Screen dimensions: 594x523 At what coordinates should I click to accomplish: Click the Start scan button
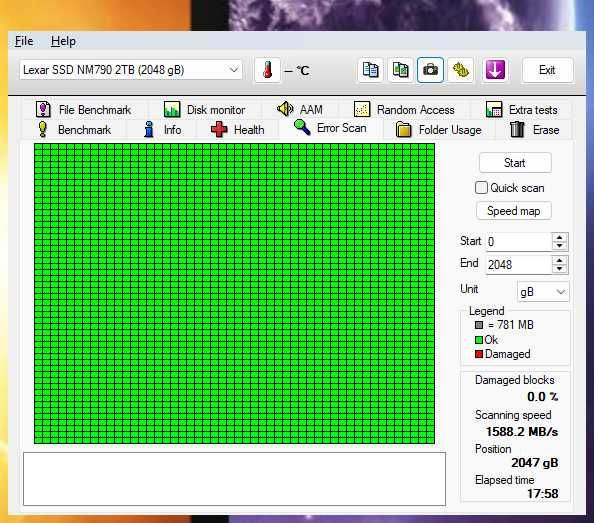[515, 163]
